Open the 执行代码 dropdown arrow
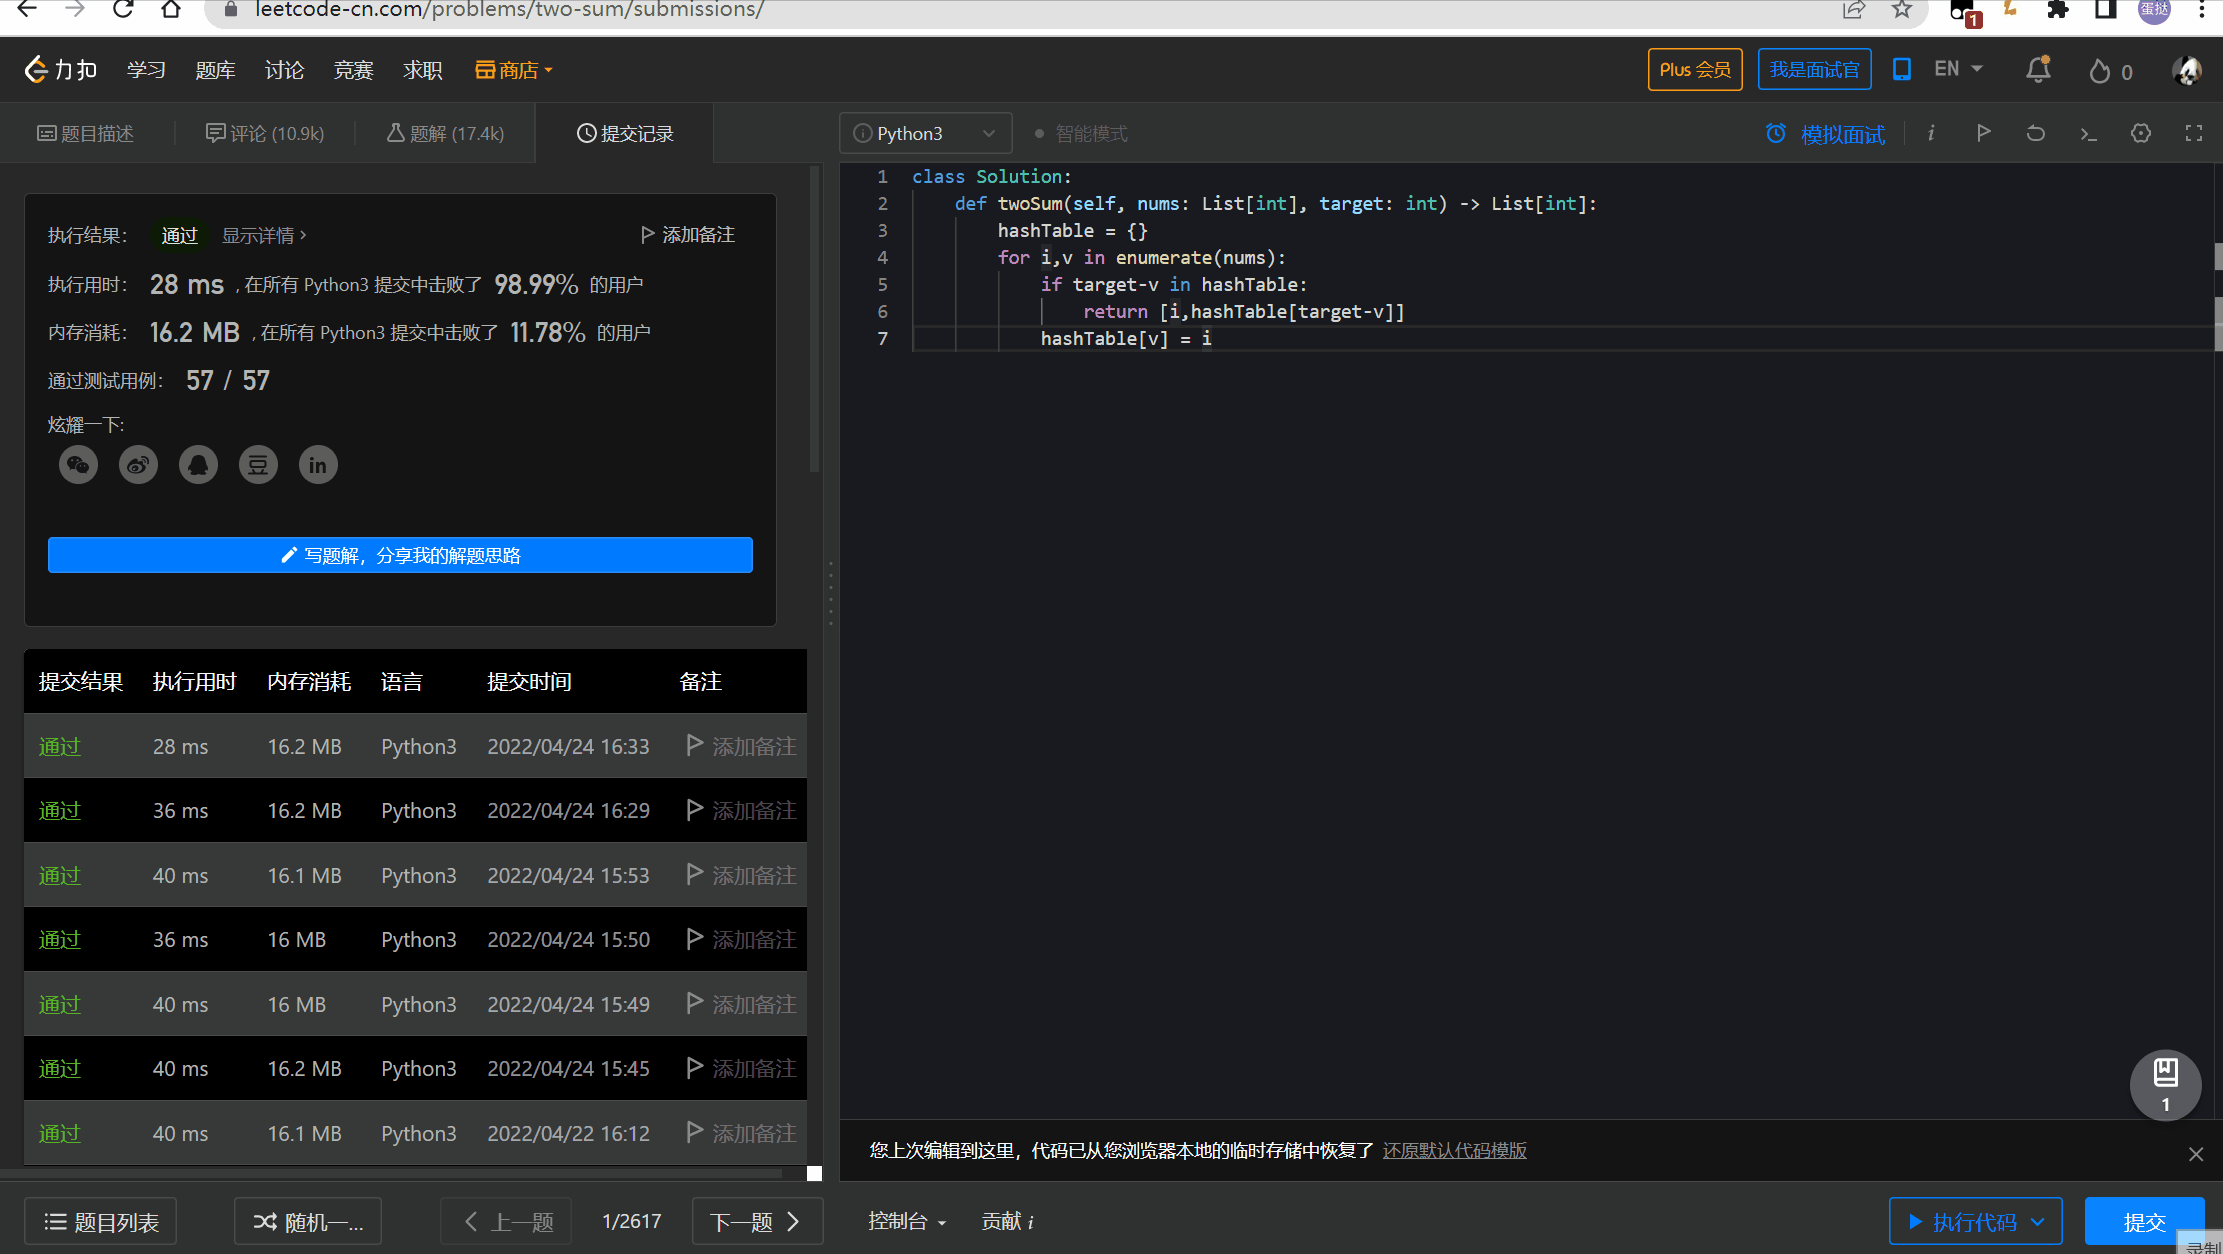This screenshot has width=2223, height=1254. [2038, 1222]
